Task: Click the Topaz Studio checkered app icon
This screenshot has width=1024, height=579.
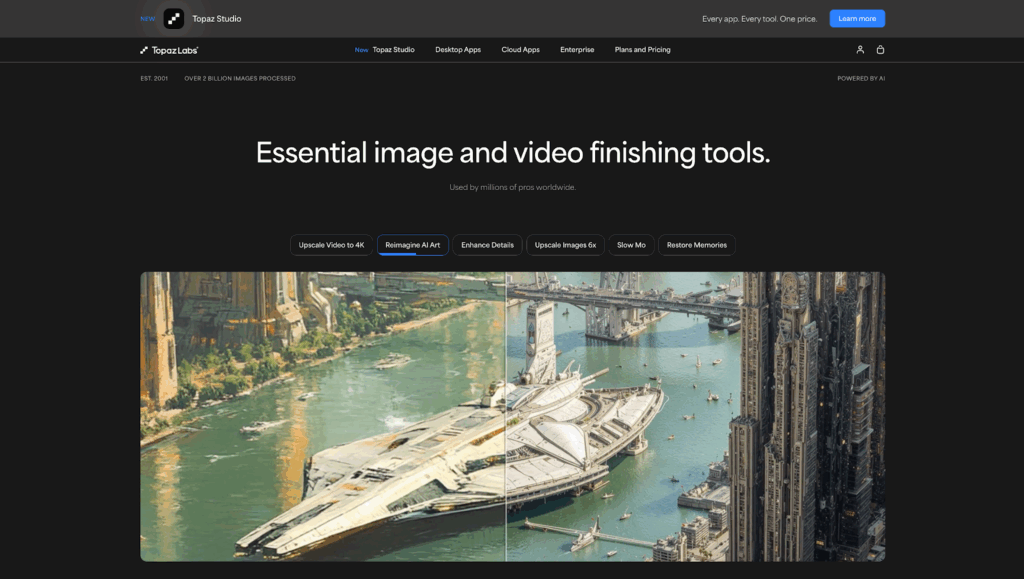Action: click(174, 18)
